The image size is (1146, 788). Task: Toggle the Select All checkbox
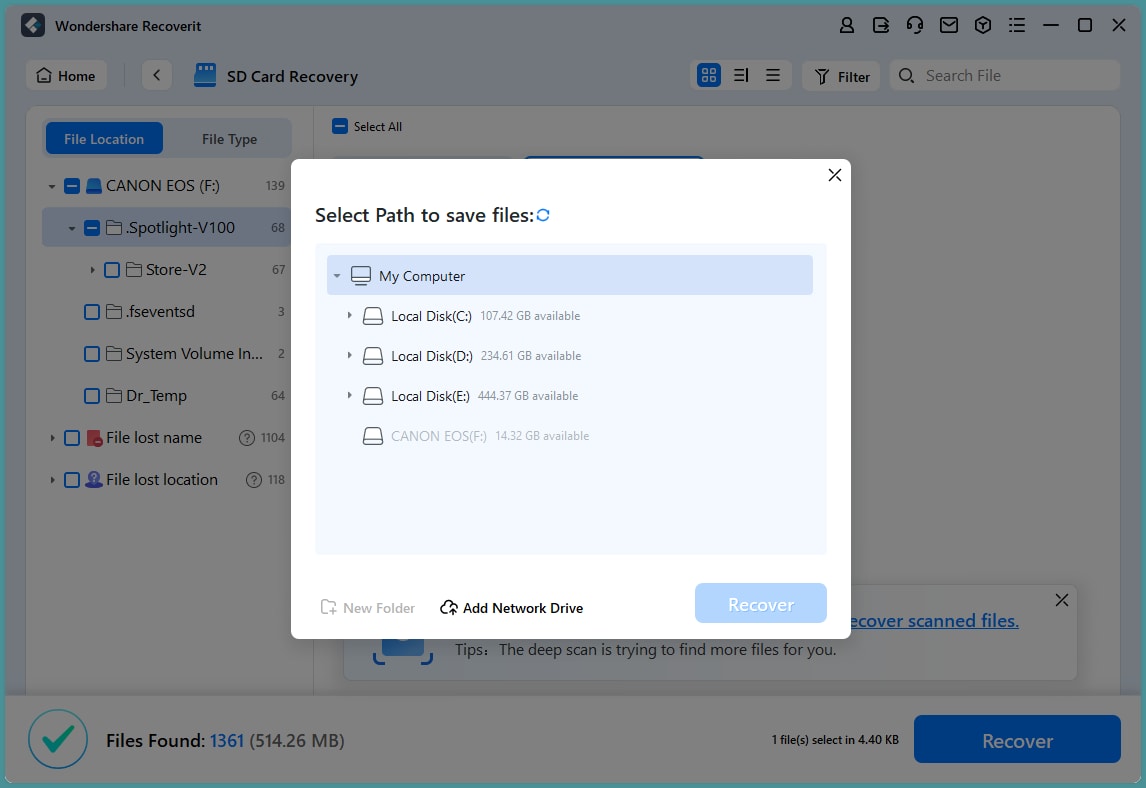pyautogui.click(x=340, y=126)
